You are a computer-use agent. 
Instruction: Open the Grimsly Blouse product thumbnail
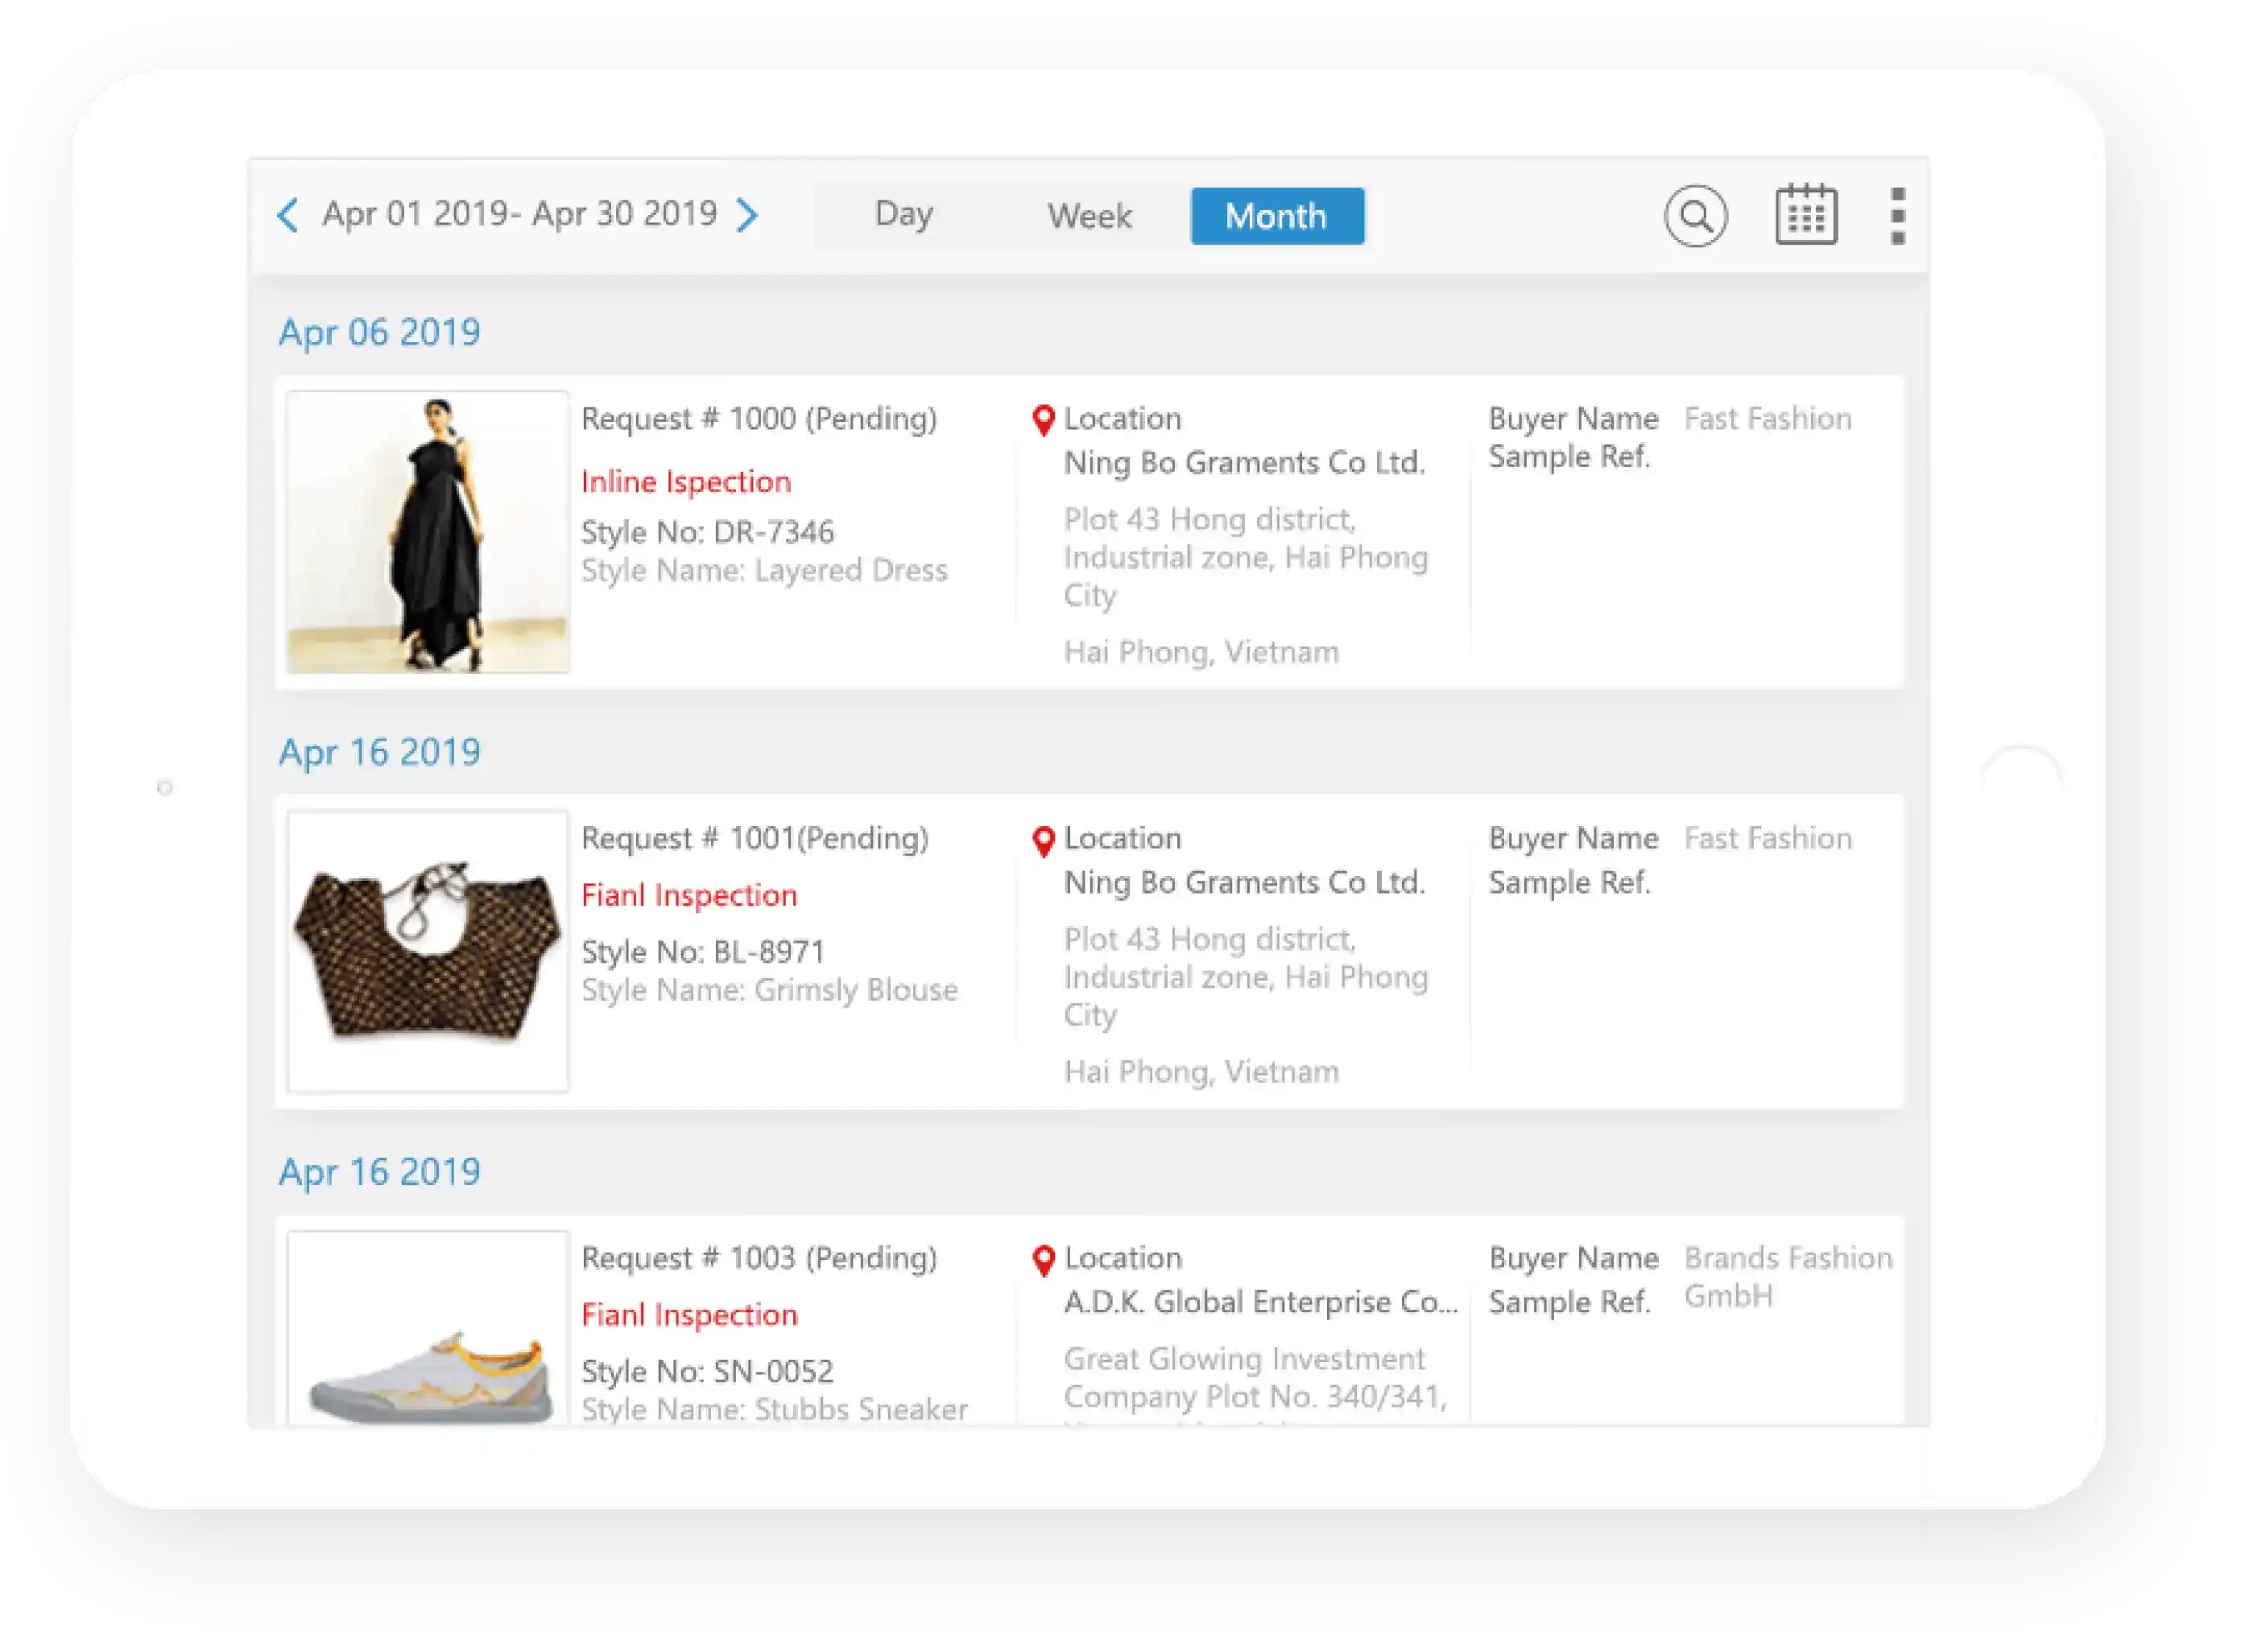click(428, 951)
